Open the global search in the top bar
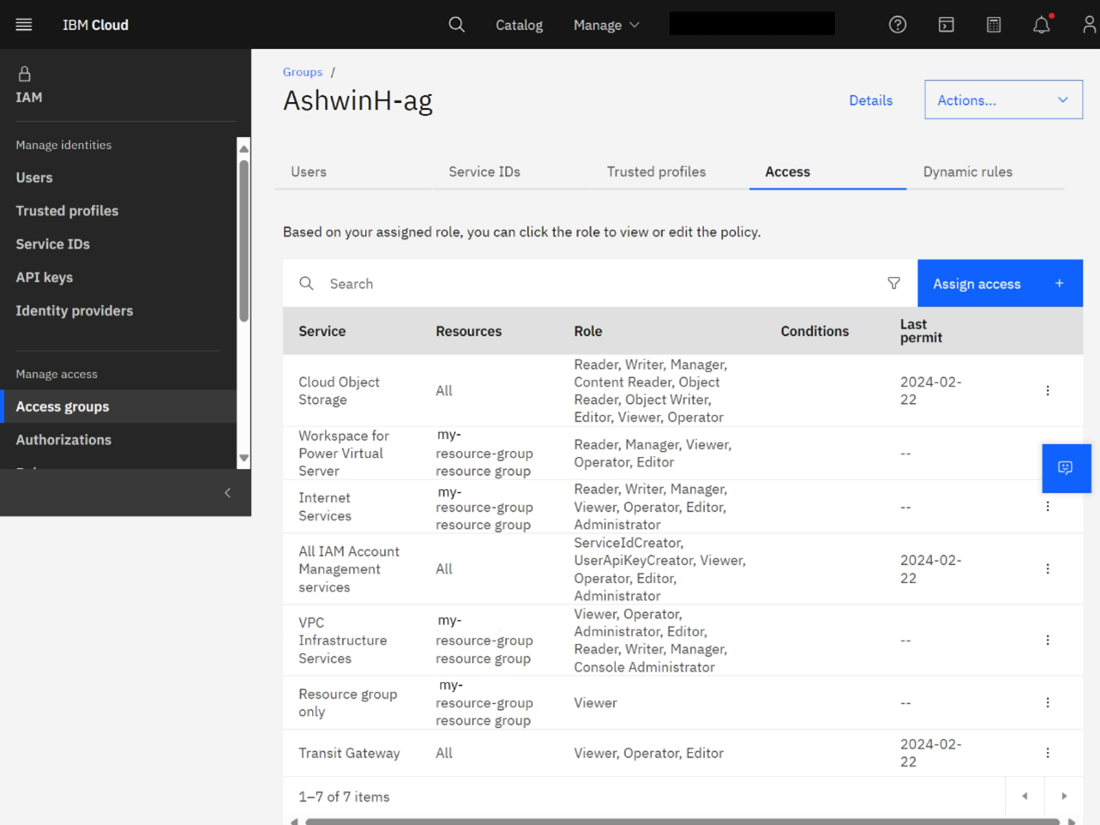Screen dimensions: 1100x825 (457, 24)
